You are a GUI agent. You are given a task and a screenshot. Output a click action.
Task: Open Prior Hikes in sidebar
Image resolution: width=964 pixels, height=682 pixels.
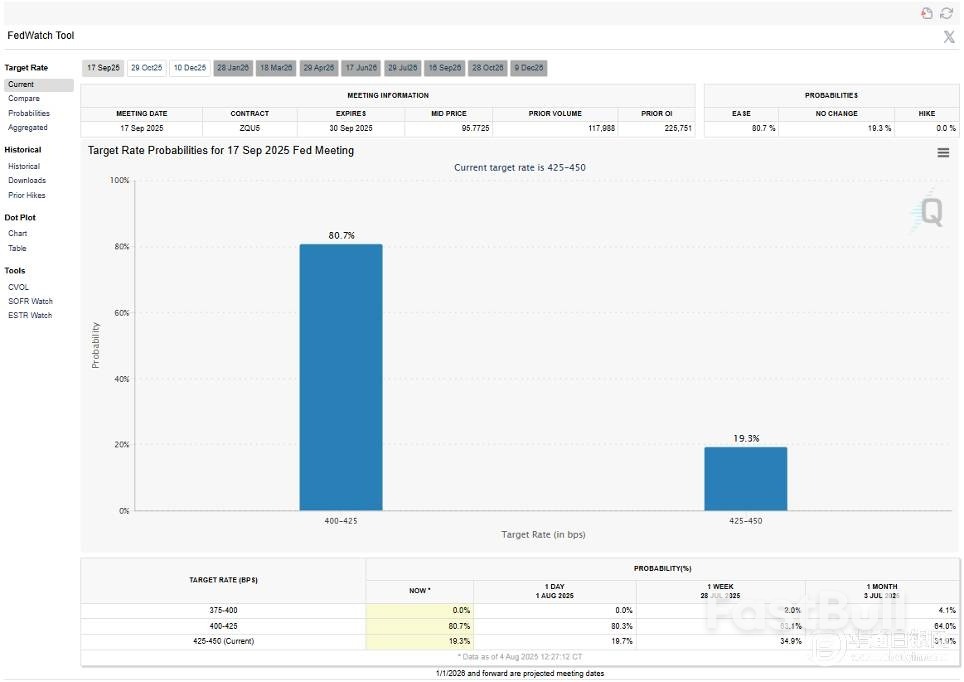point(27,195)
